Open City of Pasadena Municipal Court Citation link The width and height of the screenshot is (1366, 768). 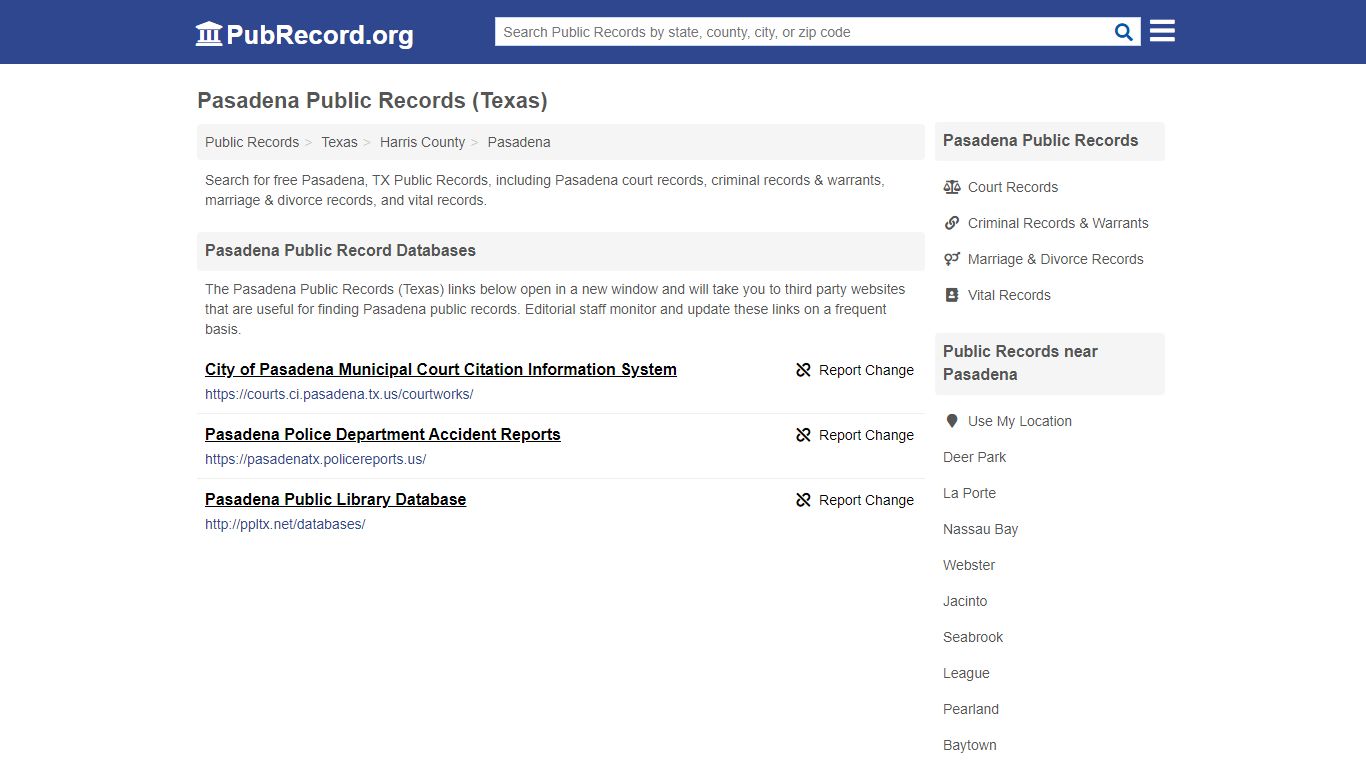441,369
